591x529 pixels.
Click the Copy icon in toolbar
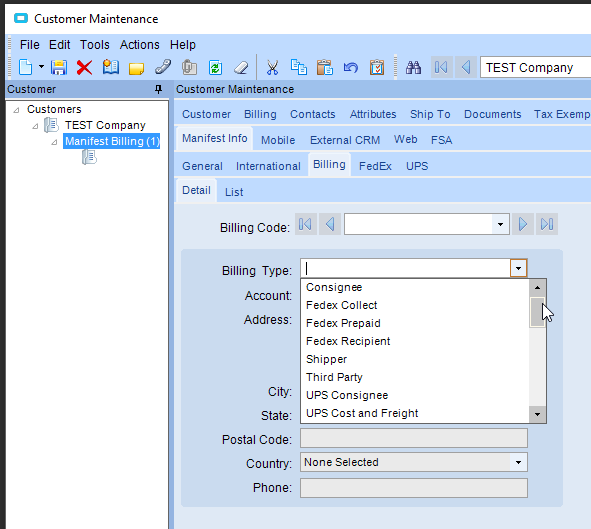pyautogui.click(x=299, y=68)
